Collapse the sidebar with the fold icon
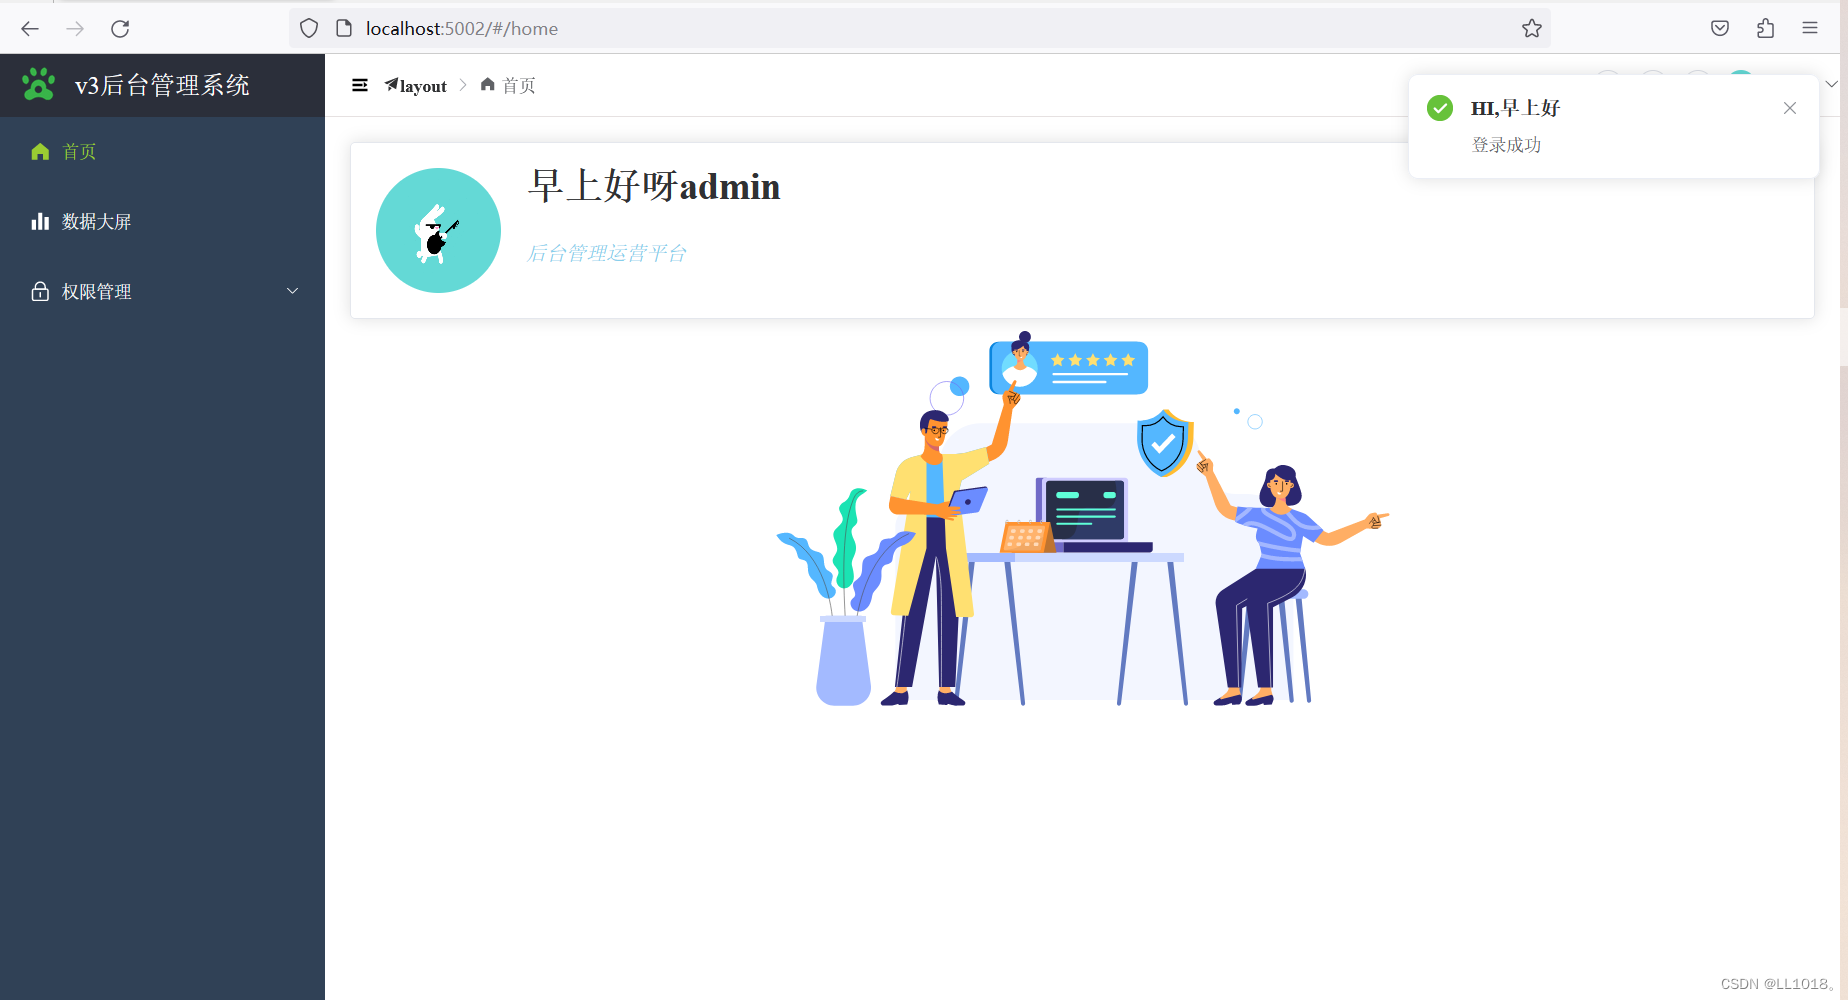1848x1000 pixels. 360,86
